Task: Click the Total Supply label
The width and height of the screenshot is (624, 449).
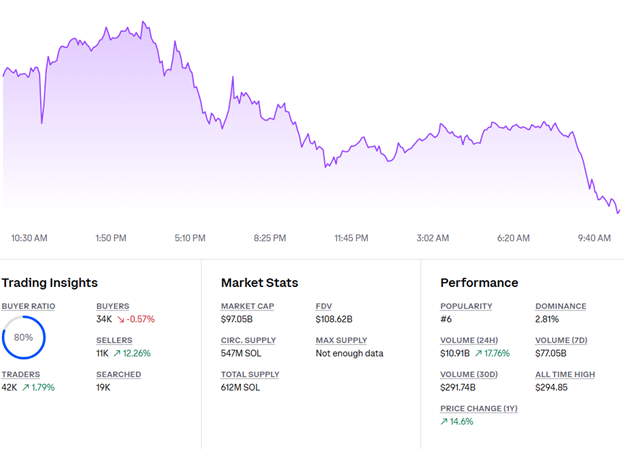Action: [x=252, y=374]
